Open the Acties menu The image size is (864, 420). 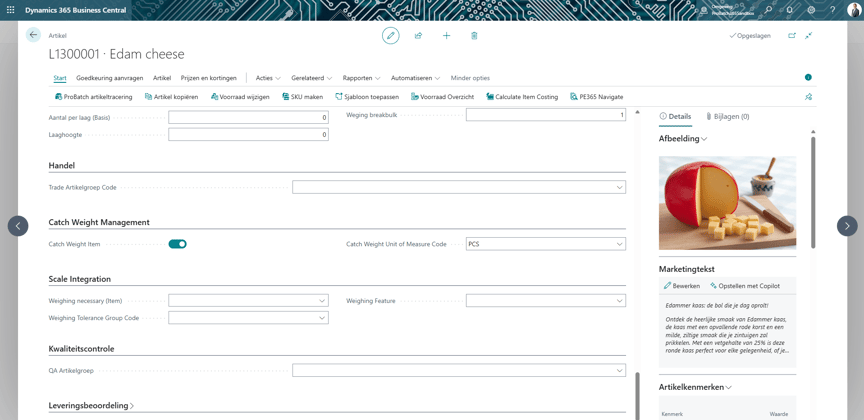click(268, 78)
